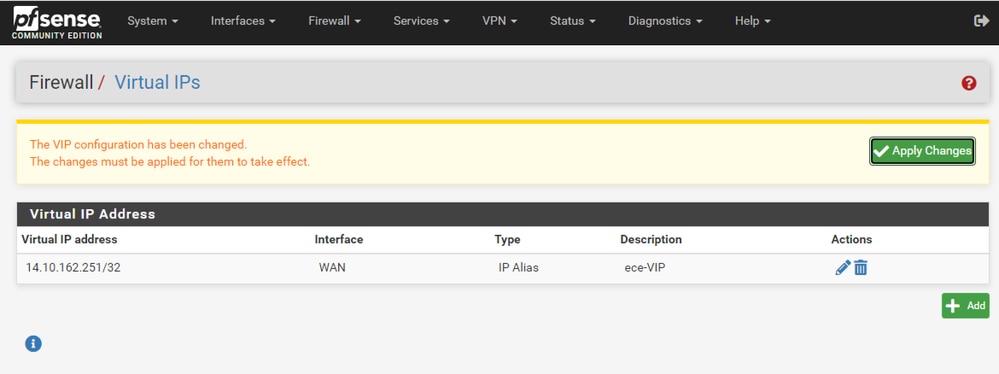Click the Virtual IP Address panel heading
This screenshot has height=374, width=999.
tap(92, 214)
